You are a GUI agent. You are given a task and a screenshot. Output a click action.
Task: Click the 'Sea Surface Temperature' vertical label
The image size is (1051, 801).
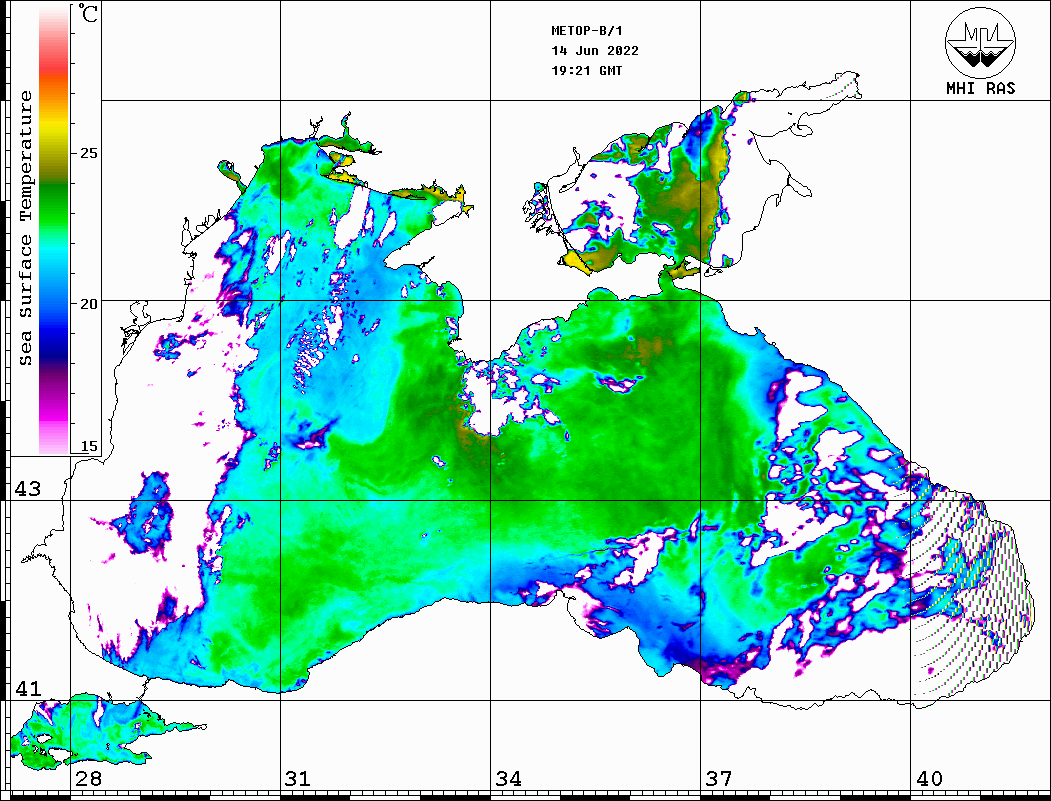click(25, 229)
